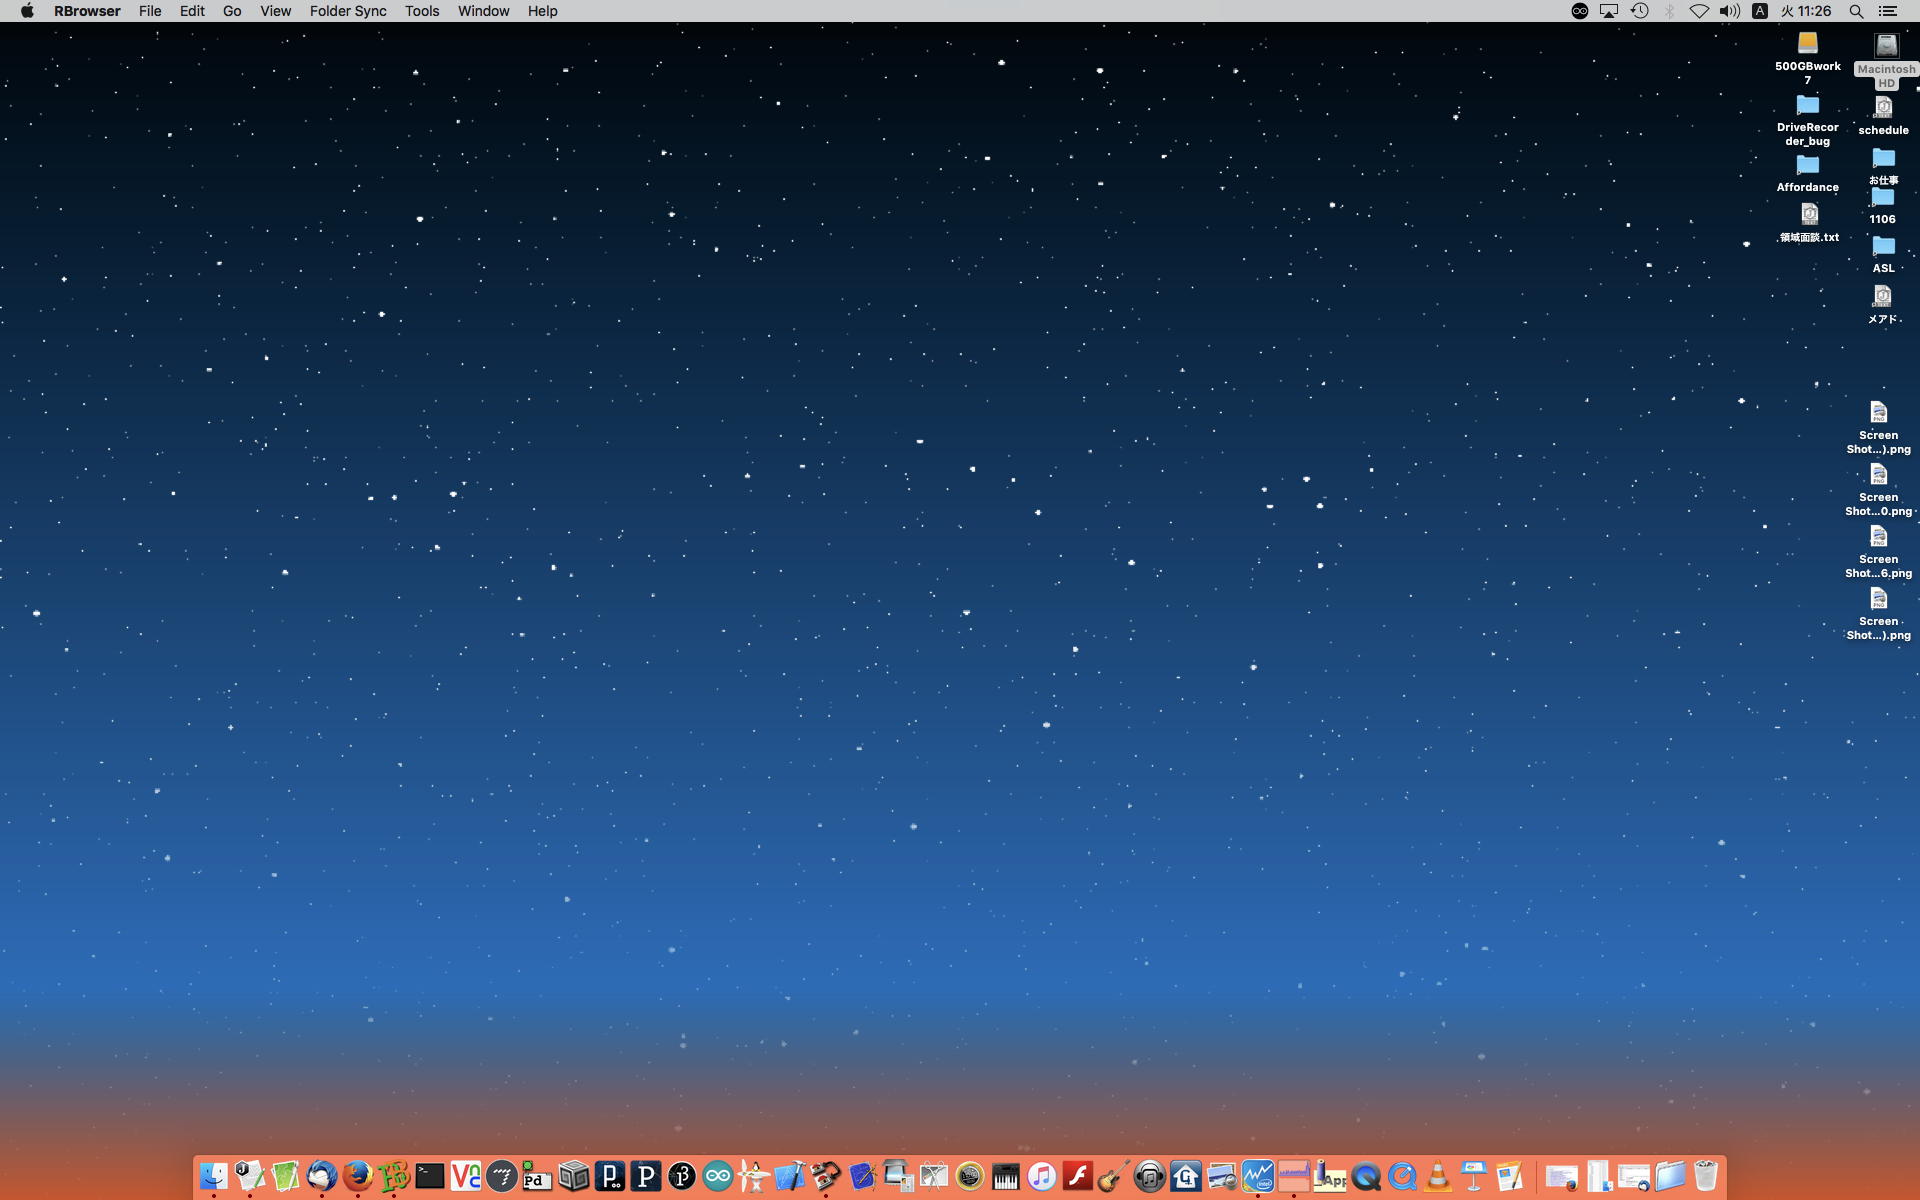Select the Affordance folder on desktop
This screenshot has width=1920, height=1200.
pyautogui.click(x=1807, y=166)
